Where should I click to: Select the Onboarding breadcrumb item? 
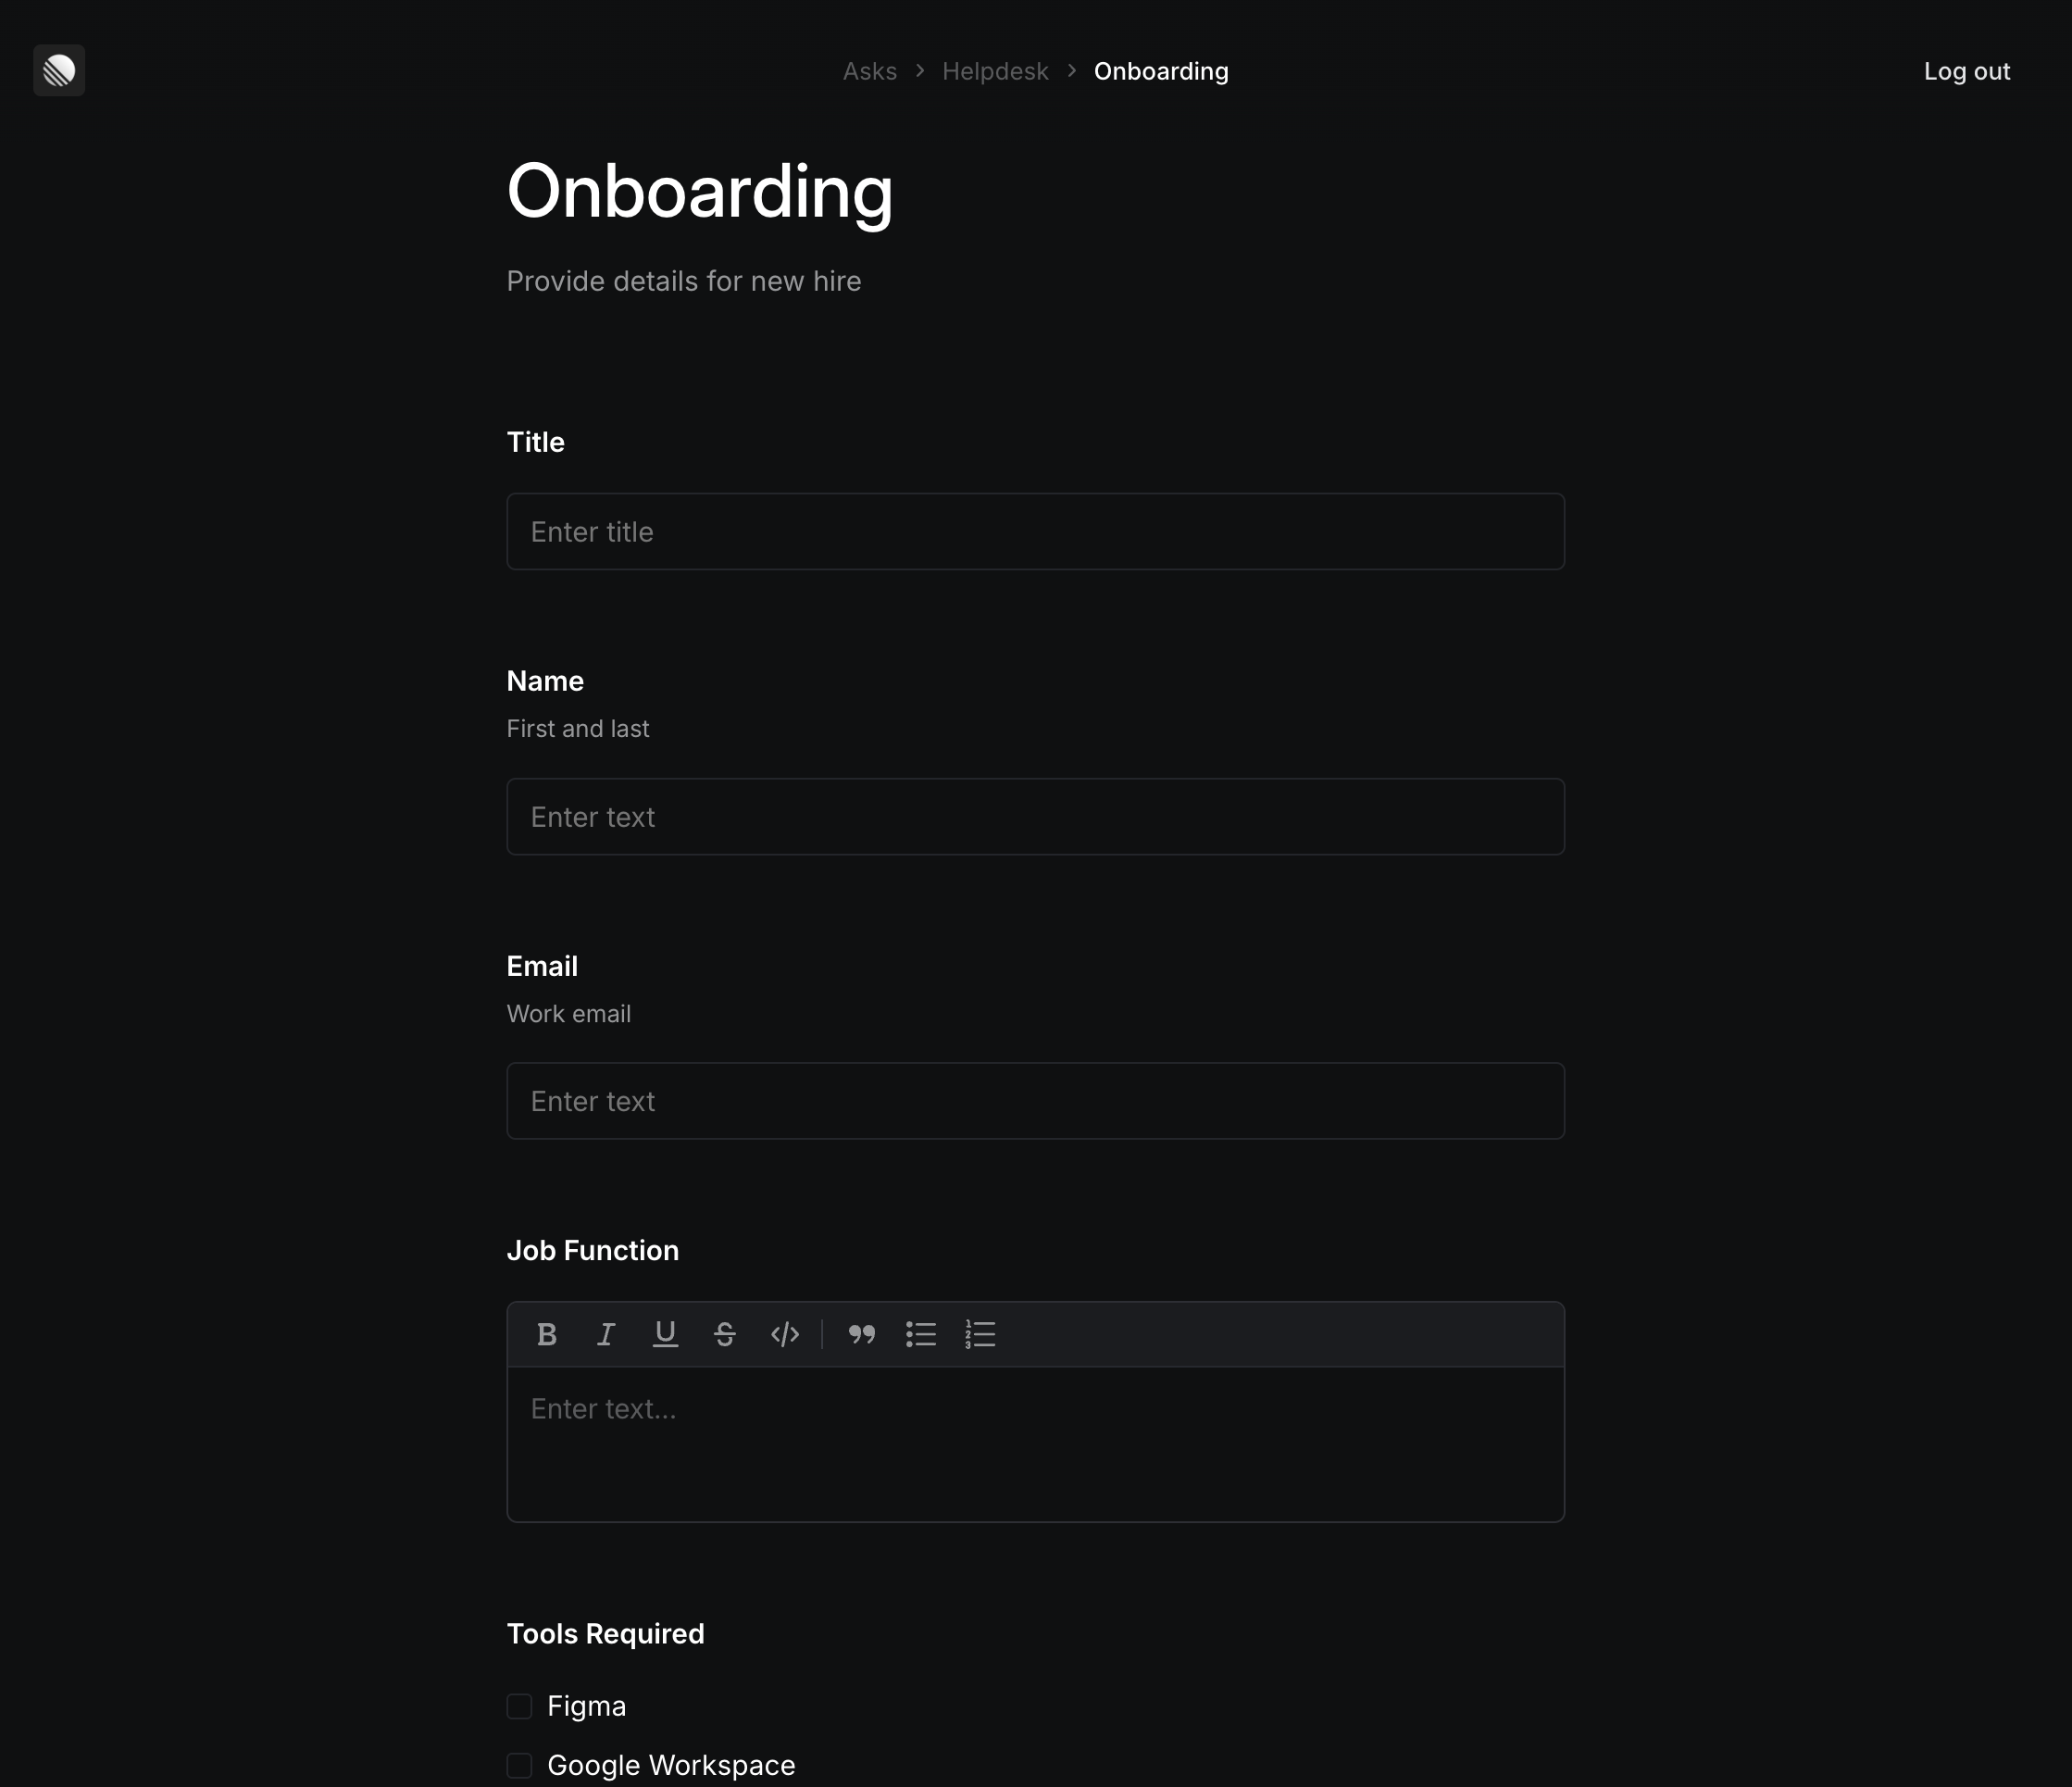coord(1160,71)
